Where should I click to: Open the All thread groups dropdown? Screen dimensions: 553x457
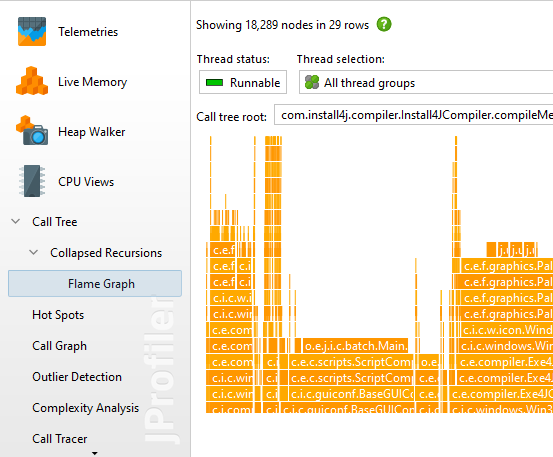[x=426, y=82]
